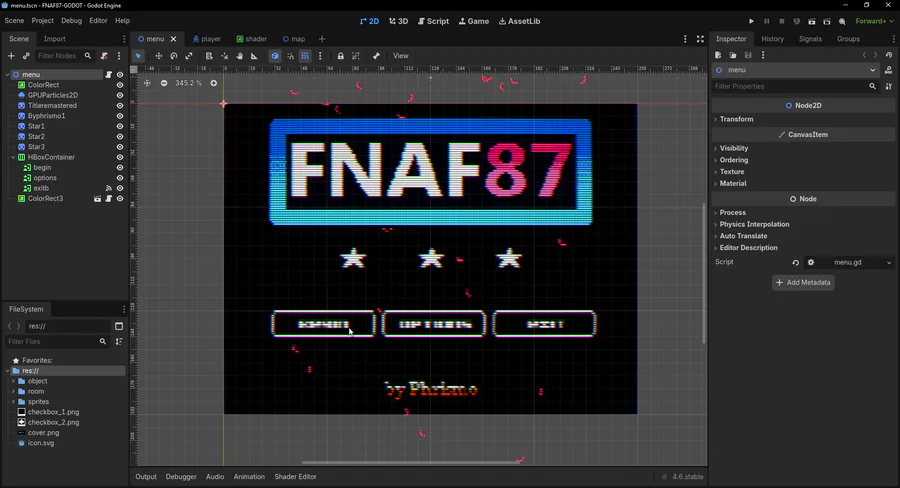Viewport: 900px width, 488px height.
Task: Open object history list in Inspector
Action: tap(889, 55)
